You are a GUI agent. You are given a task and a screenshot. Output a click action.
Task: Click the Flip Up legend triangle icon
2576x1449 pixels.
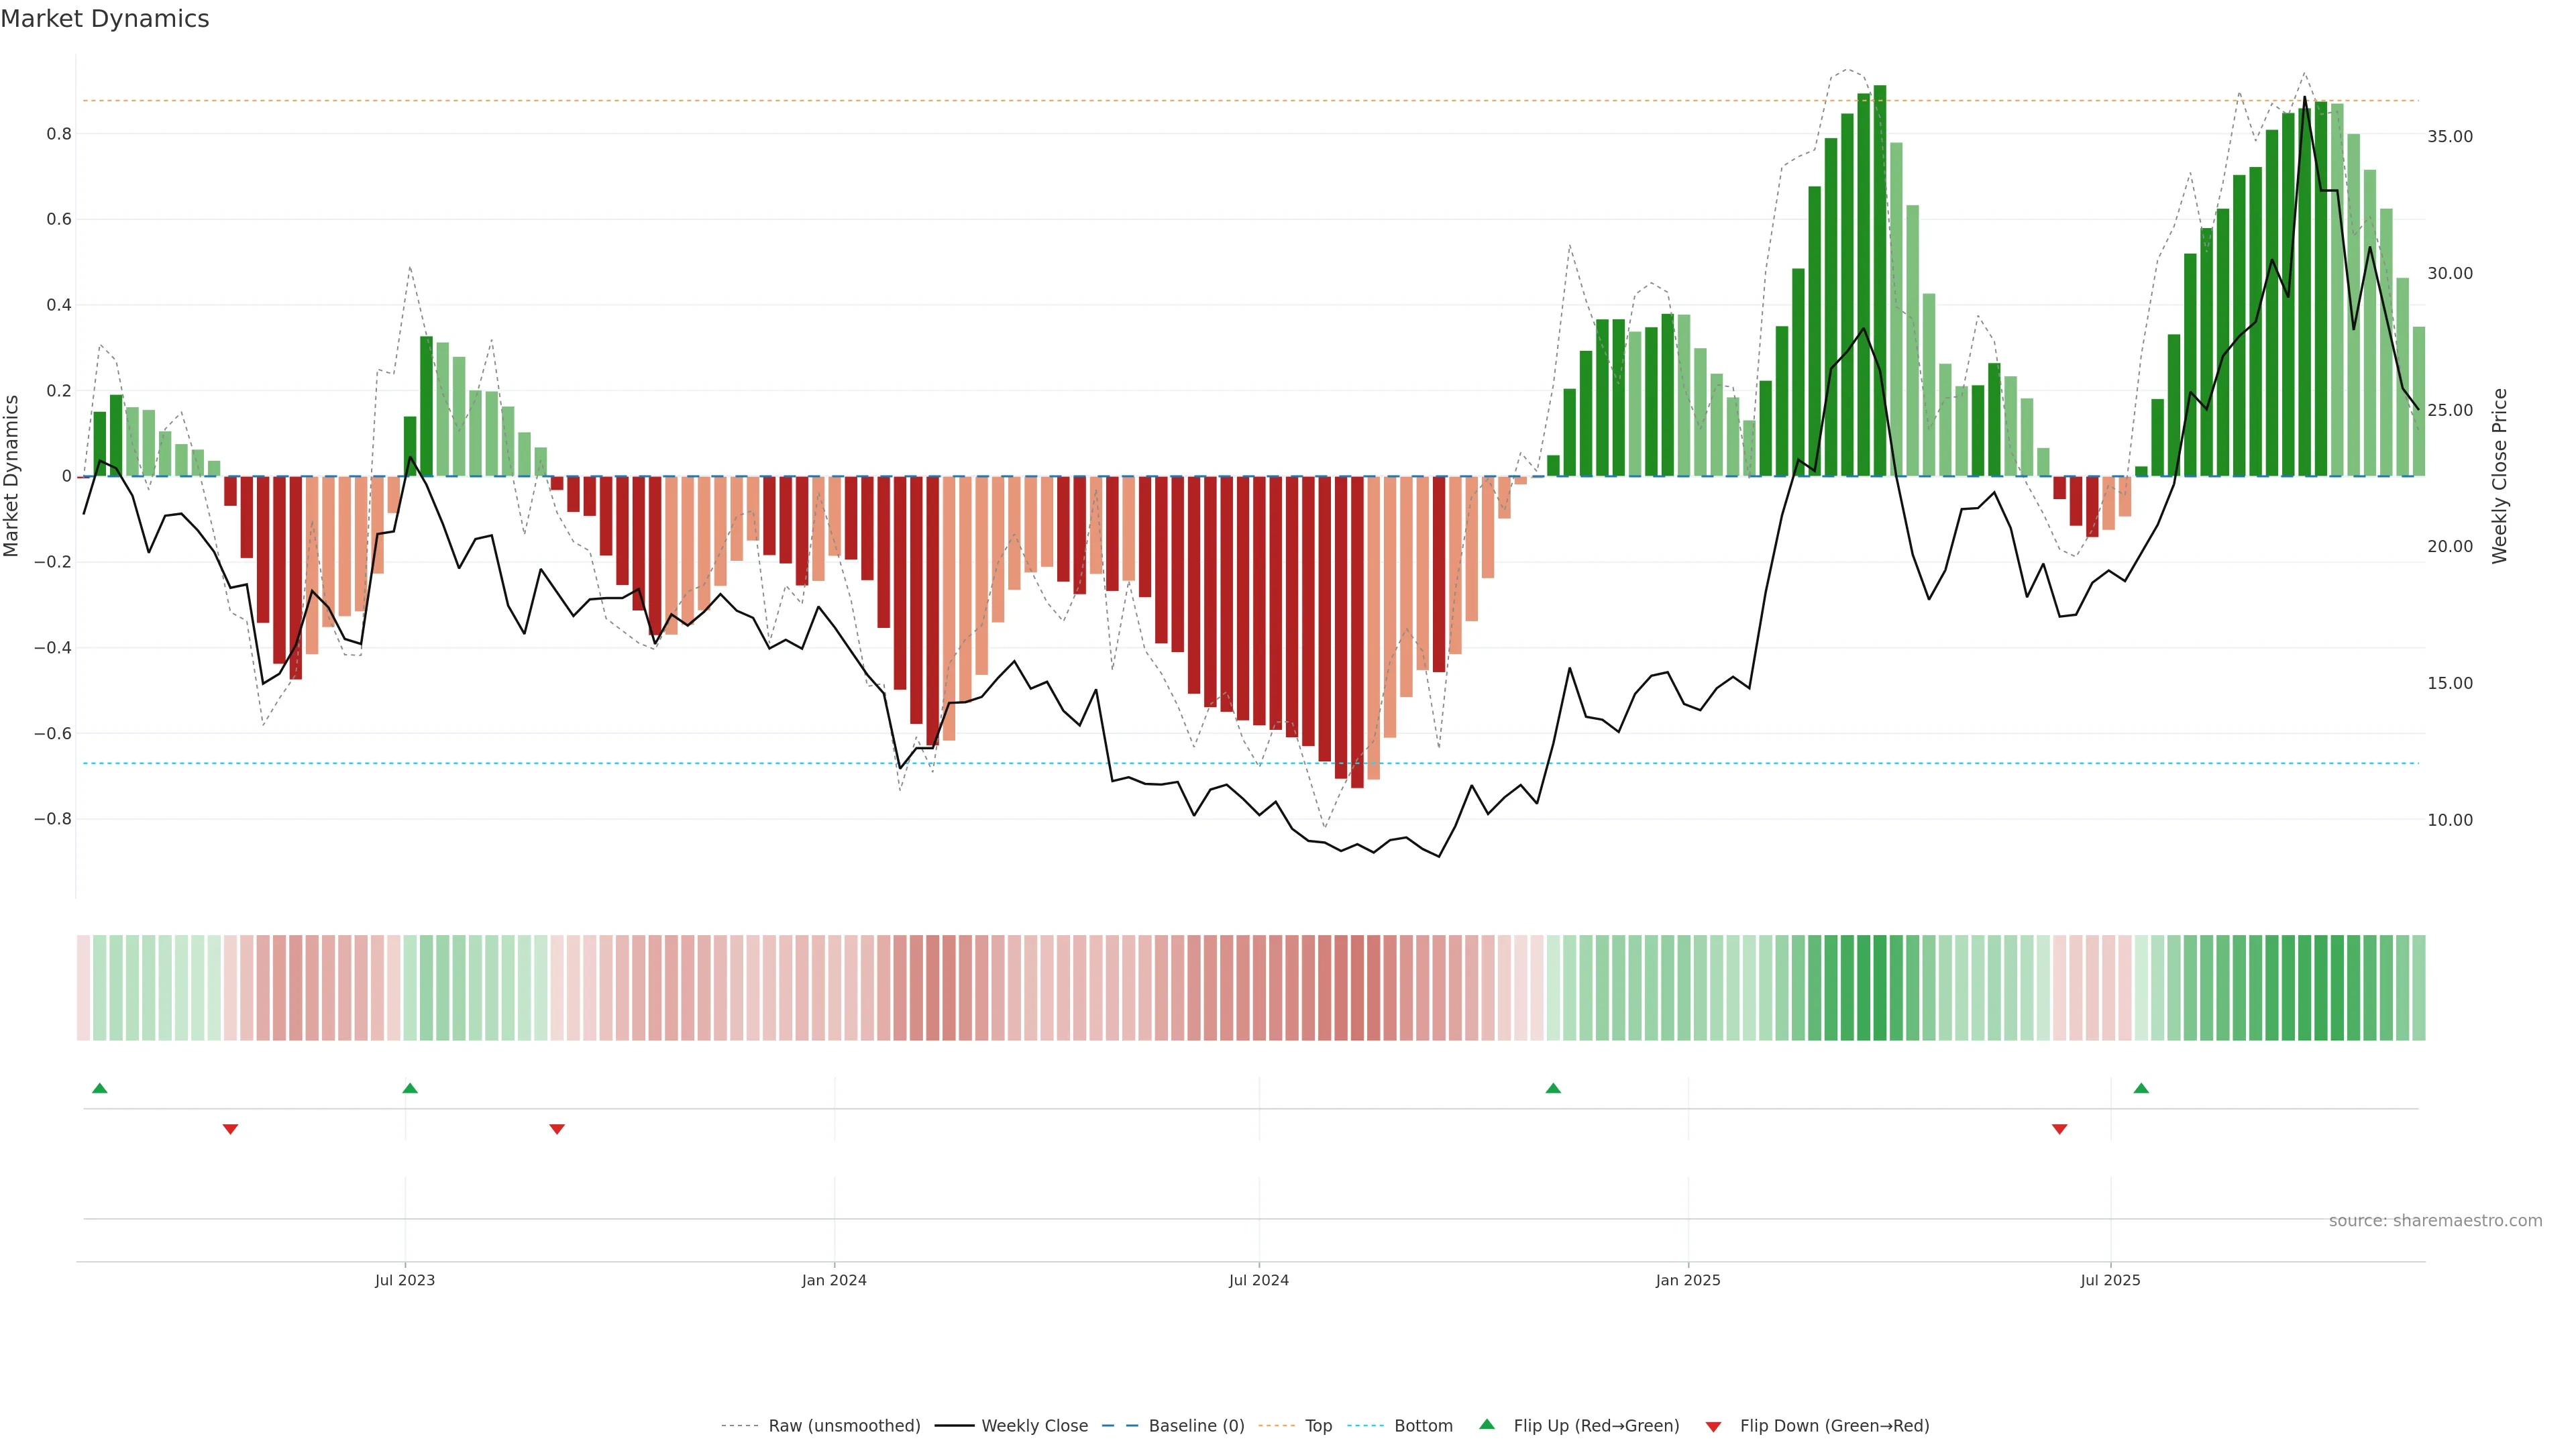(x=1487, y=1424)
